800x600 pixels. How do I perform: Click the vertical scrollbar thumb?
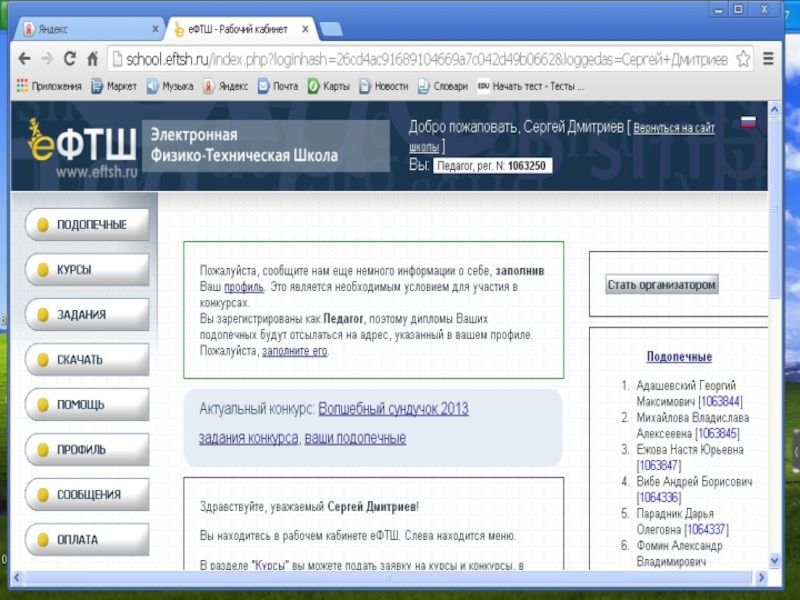[x=774, y=208]
